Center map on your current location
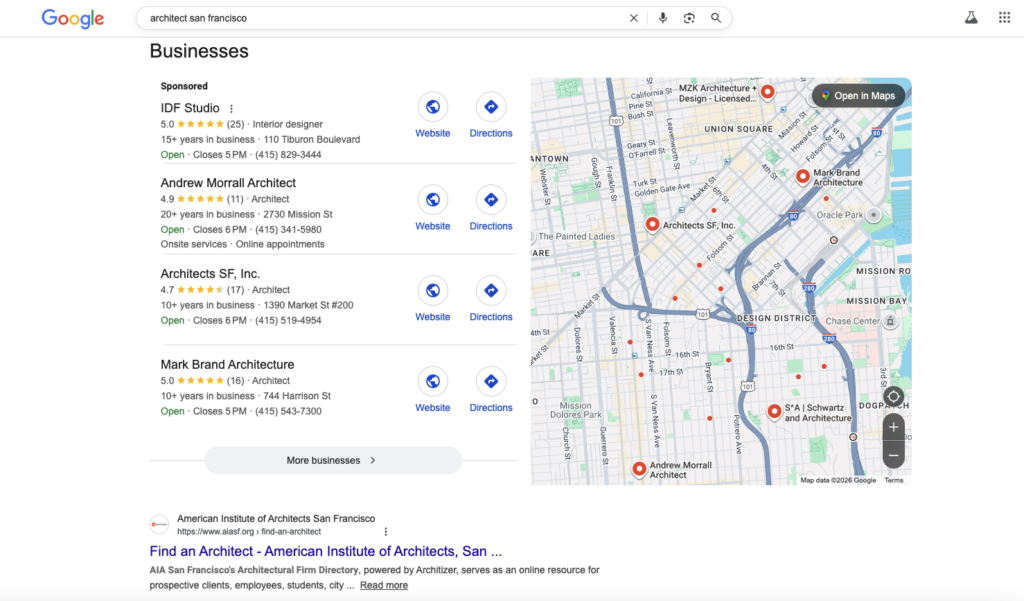Viewport: 1024px width, 601px height. coord(894,396)
